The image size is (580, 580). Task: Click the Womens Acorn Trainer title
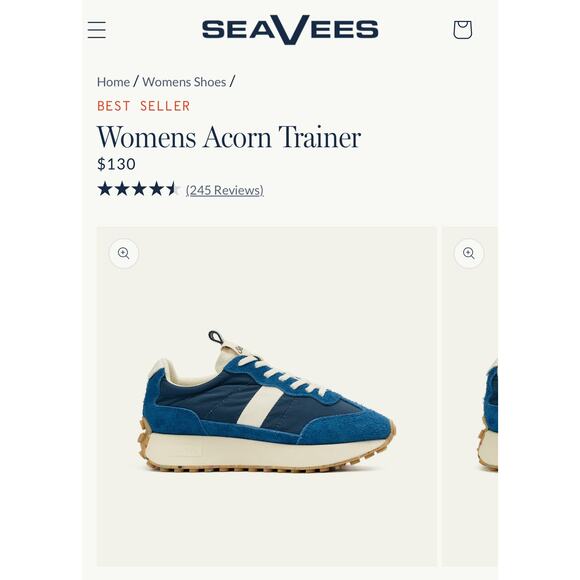click(229, 137)
